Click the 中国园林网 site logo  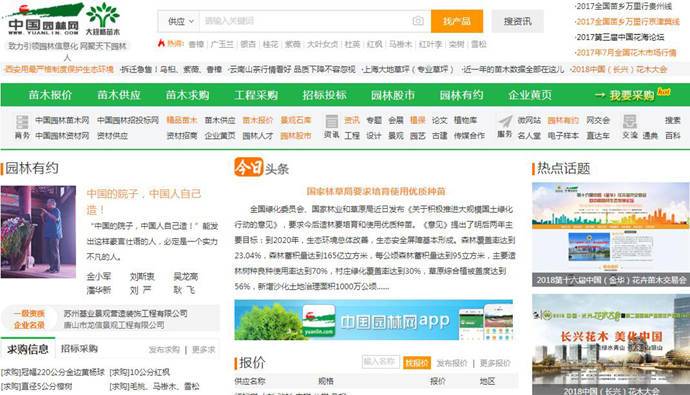click(42, 20)
